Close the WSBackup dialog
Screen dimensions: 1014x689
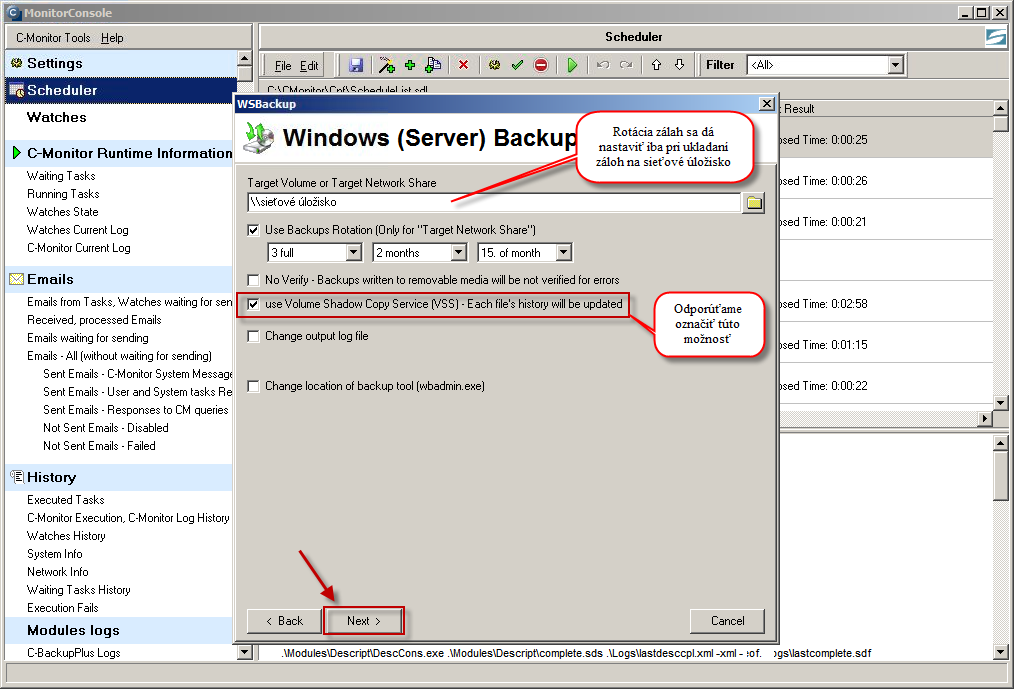click(766, 104)
